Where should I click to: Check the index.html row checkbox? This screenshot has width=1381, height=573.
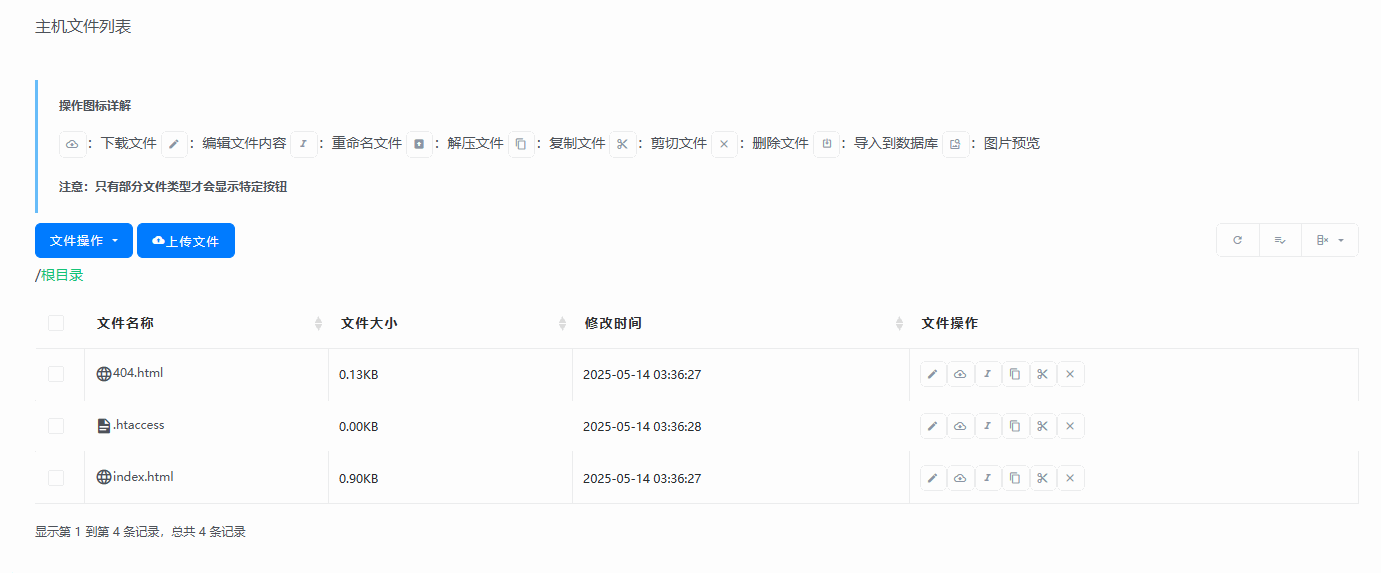click(56, 478)
